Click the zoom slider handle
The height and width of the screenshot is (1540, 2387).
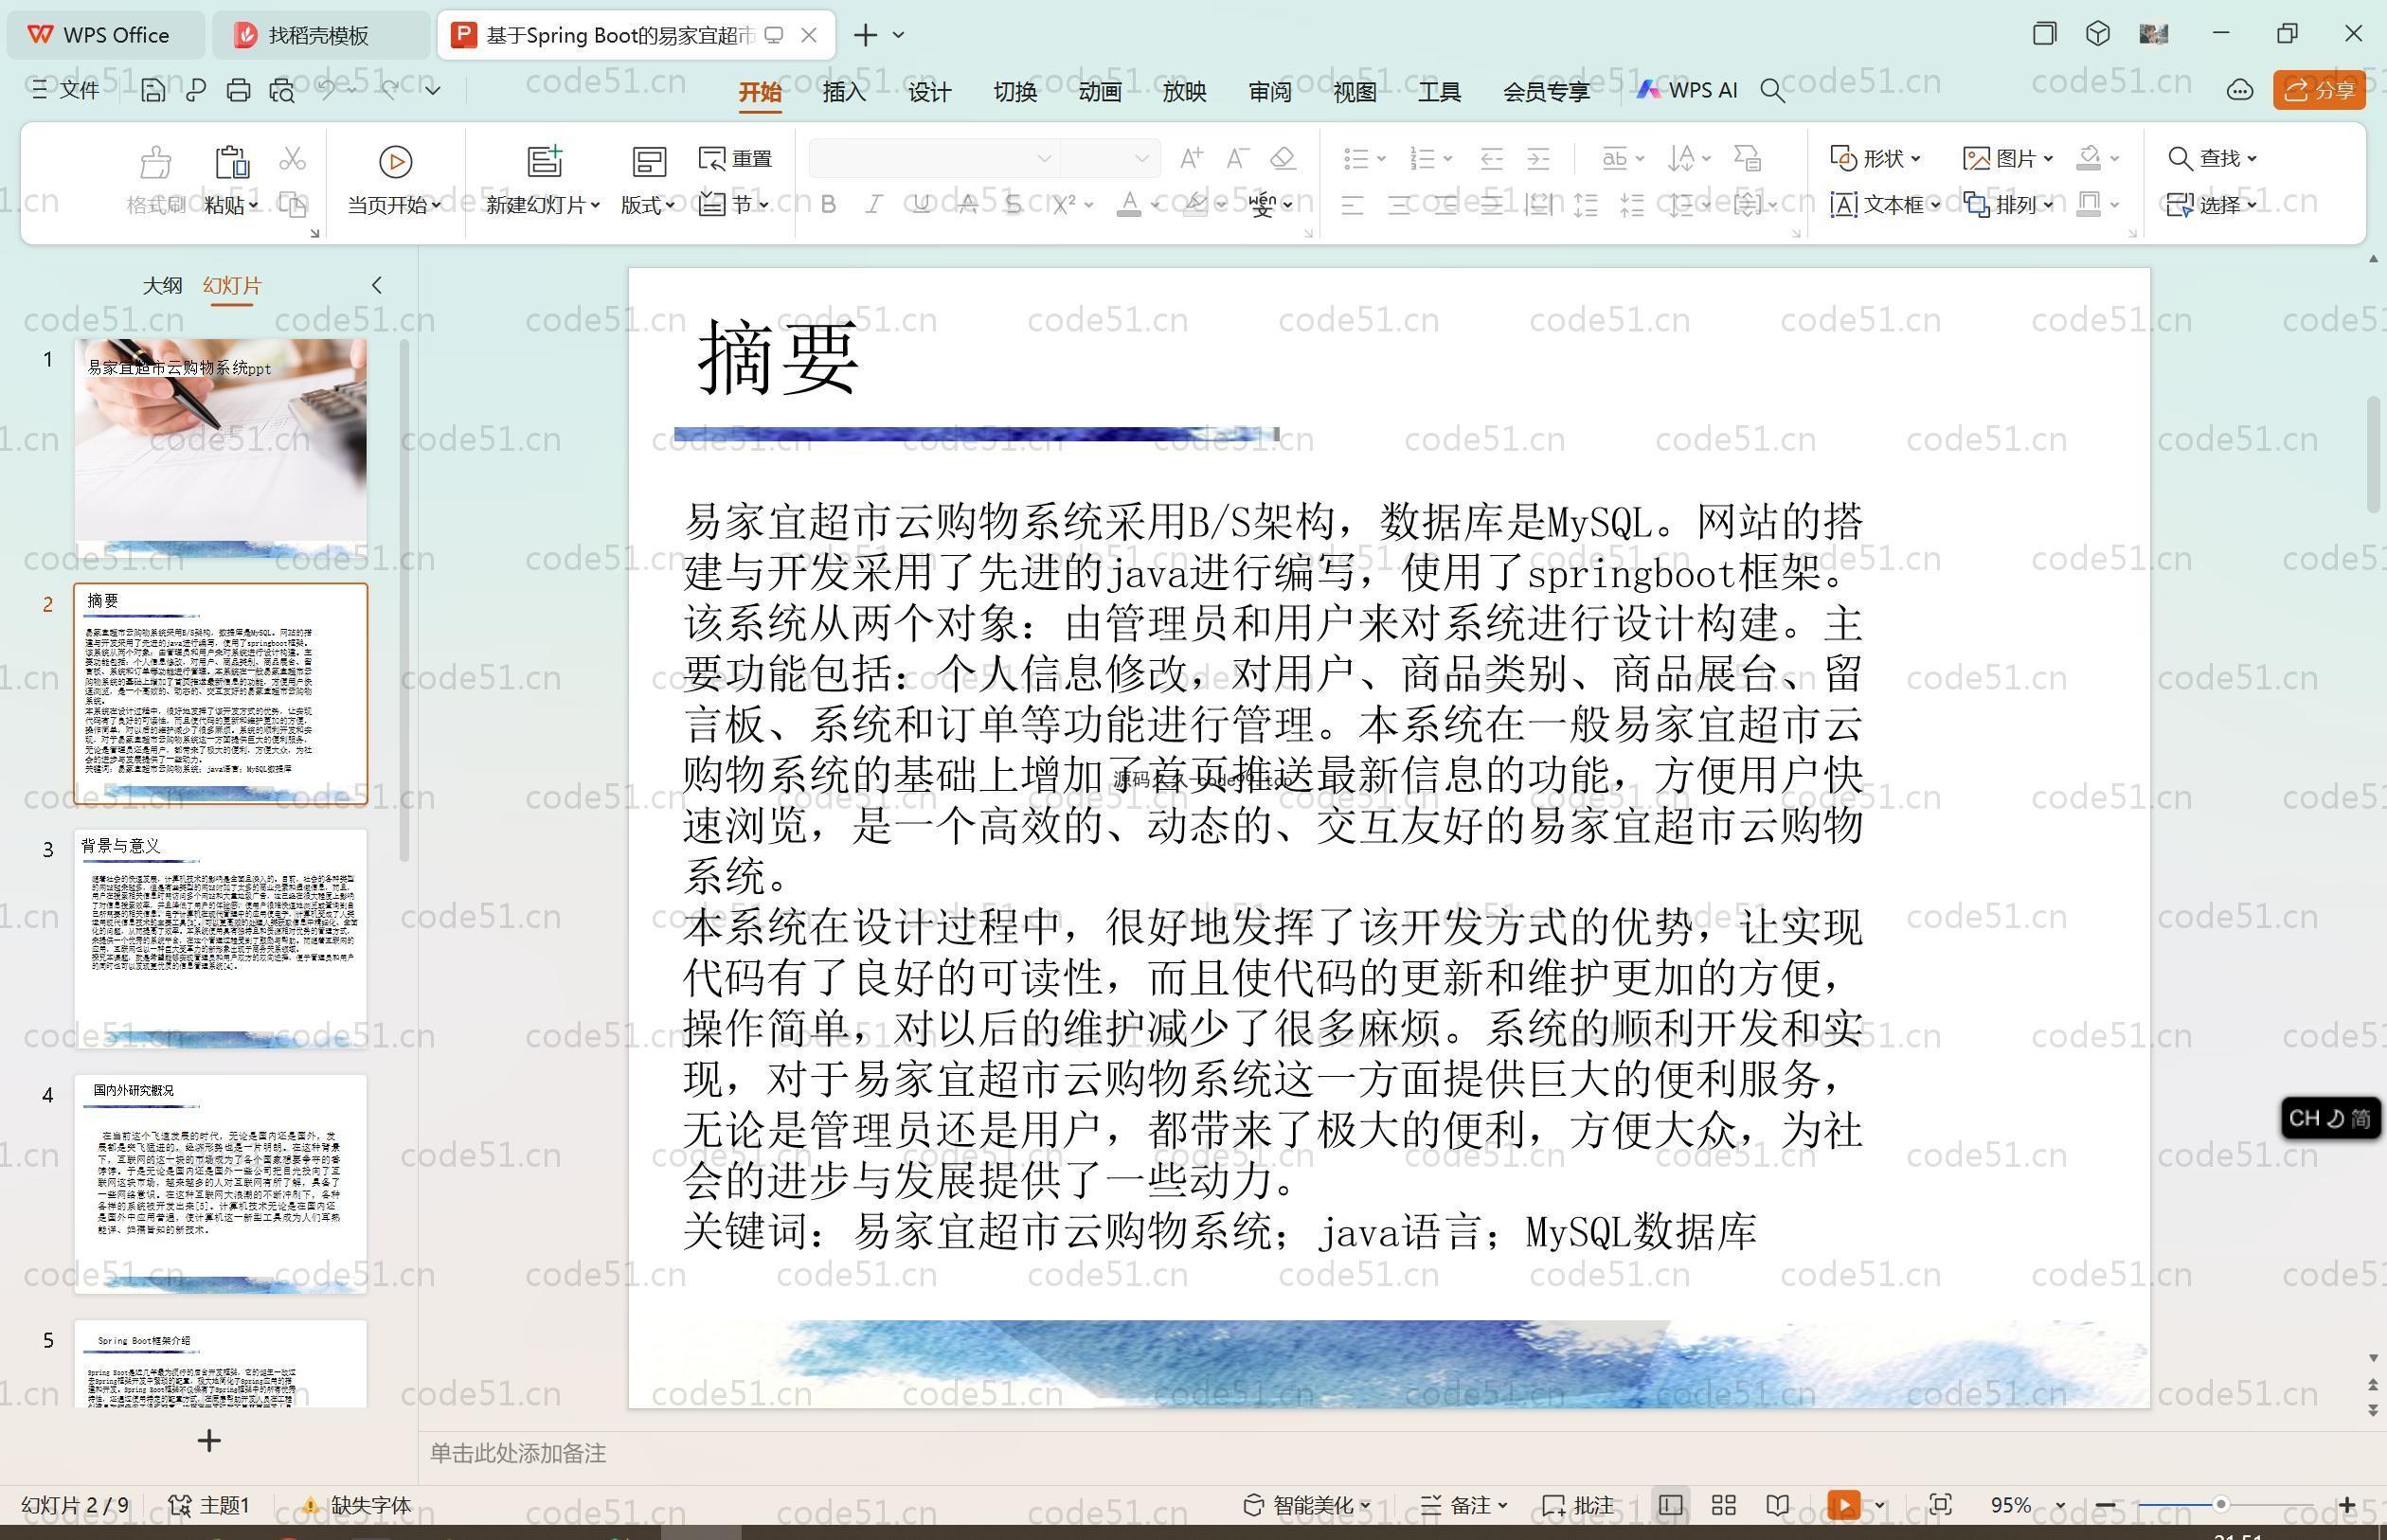click(x=2221, y=1505)
